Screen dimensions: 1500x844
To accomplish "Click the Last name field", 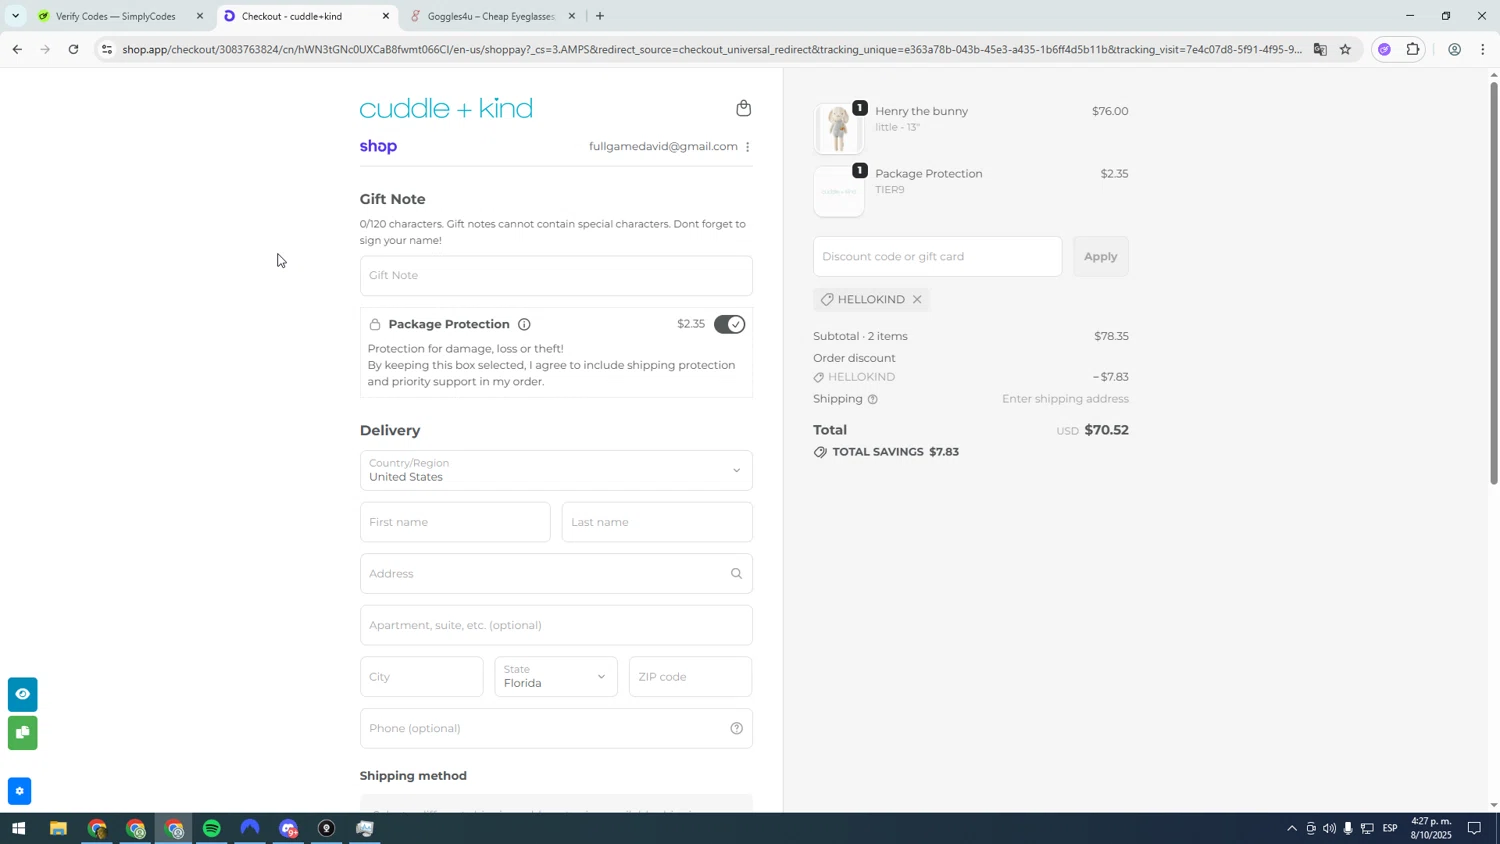I will tap(657, 523).
